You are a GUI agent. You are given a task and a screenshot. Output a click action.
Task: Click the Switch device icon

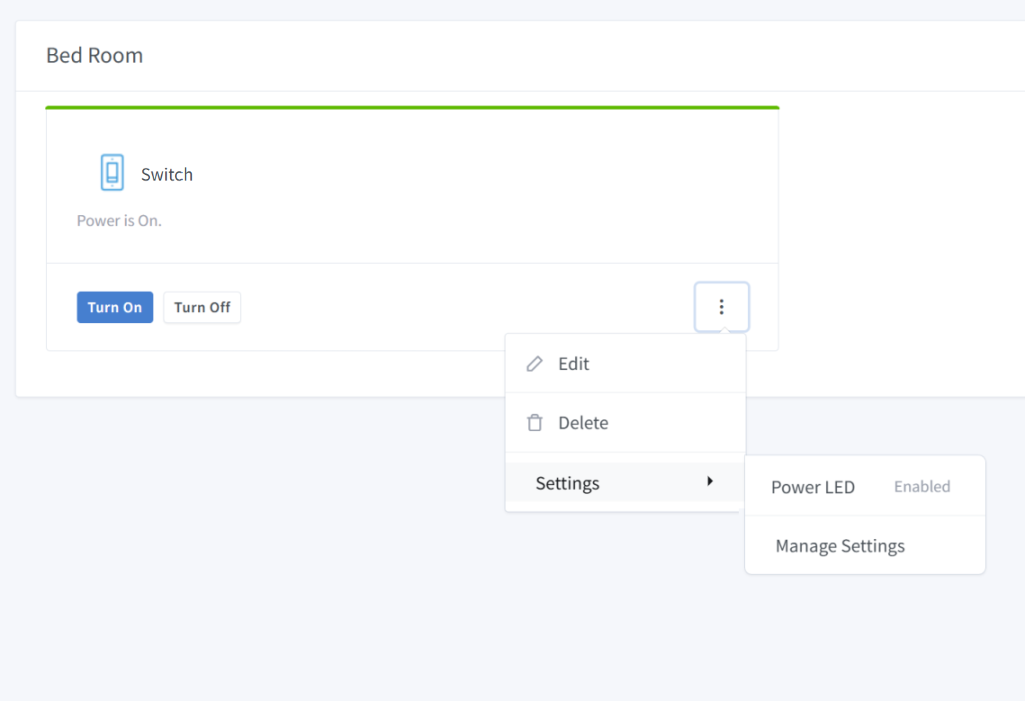(112, 173)
